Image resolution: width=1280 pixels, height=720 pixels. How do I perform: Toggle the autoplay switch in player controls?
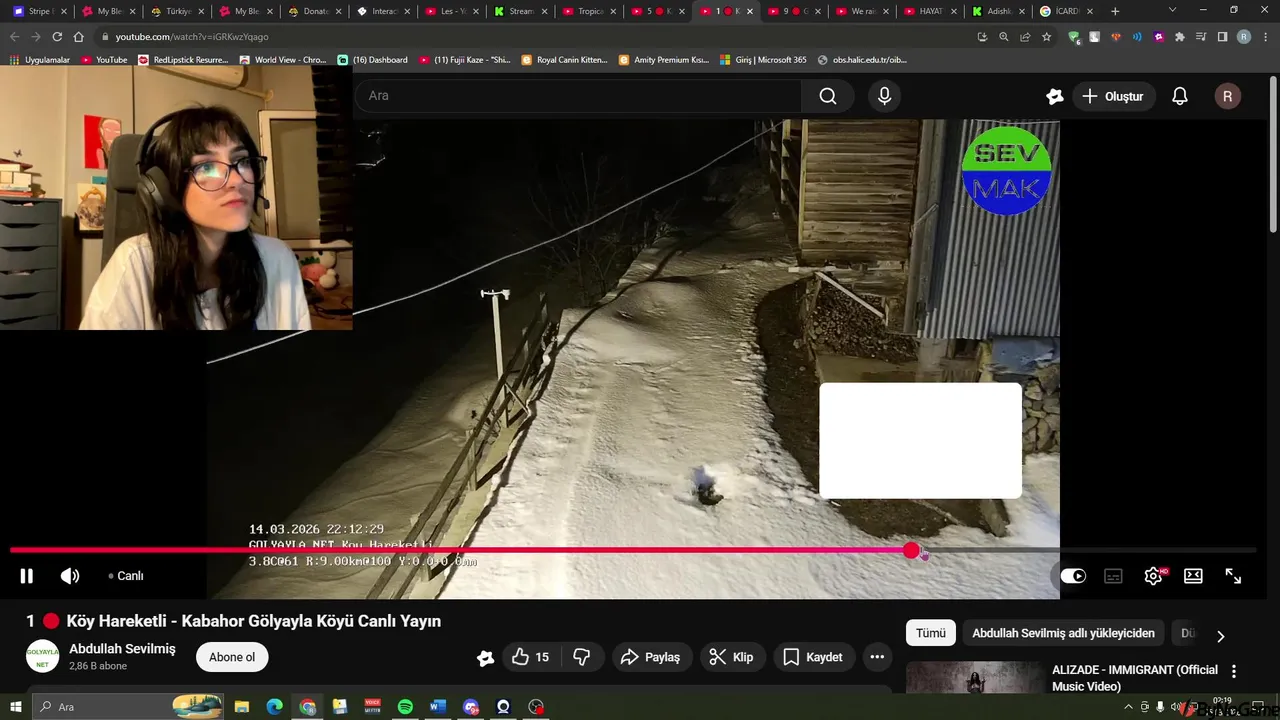[x=1073, y=576]
